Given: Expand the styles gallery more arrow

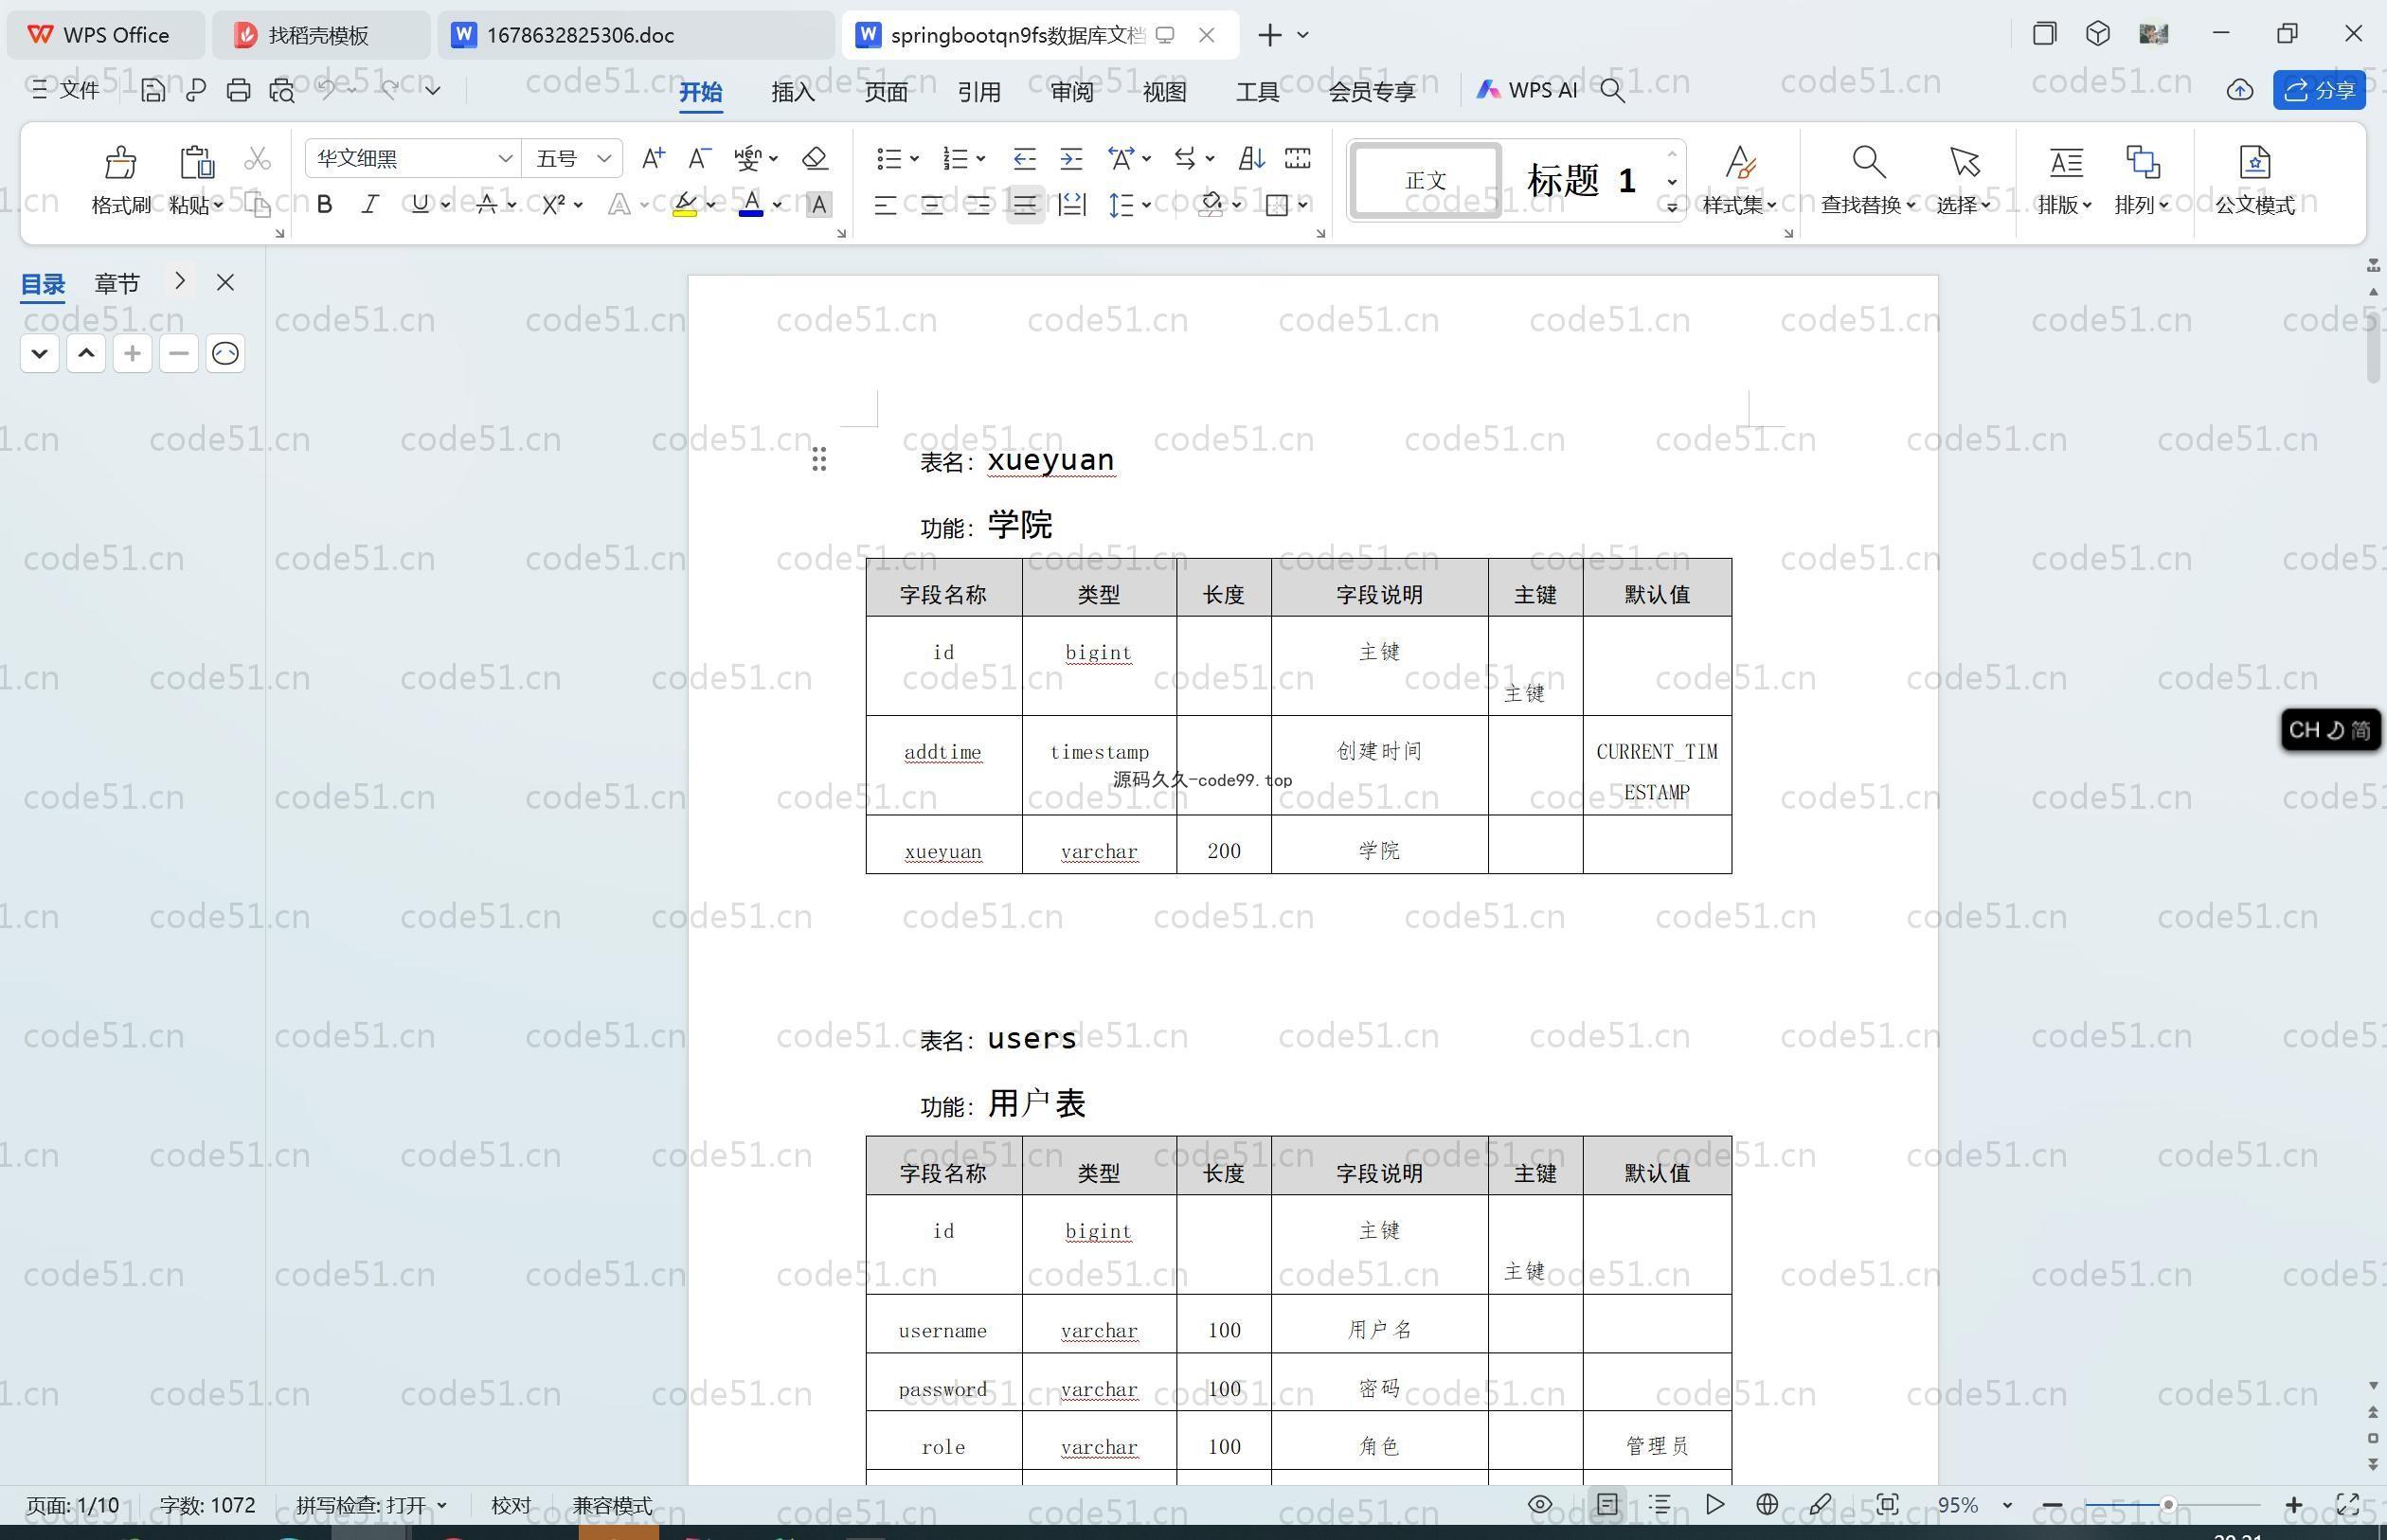Looking at the screenshot, I should tap(1672, 207).
